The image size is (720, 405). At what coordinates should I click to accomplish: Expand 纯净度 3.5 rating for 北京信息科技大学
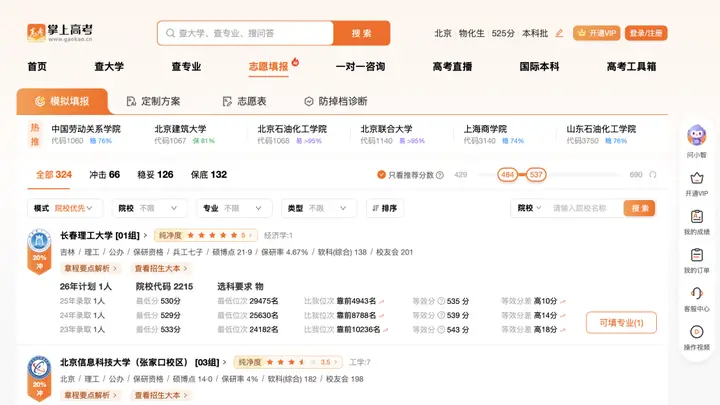click(x=288, y=362)
